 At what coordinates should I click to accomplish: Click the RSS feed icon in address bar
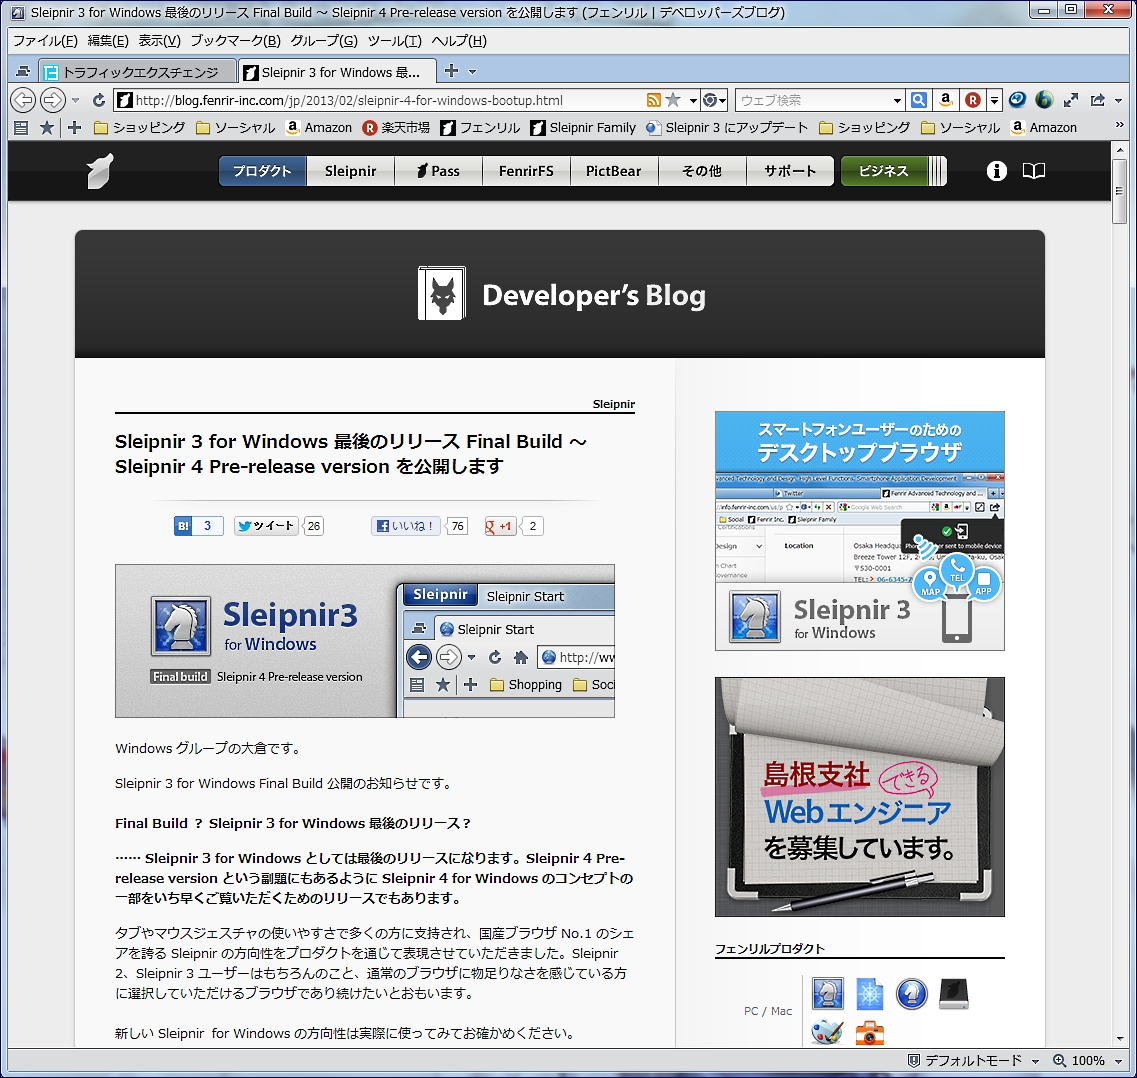pyautogui.click(x=653, y=100)
